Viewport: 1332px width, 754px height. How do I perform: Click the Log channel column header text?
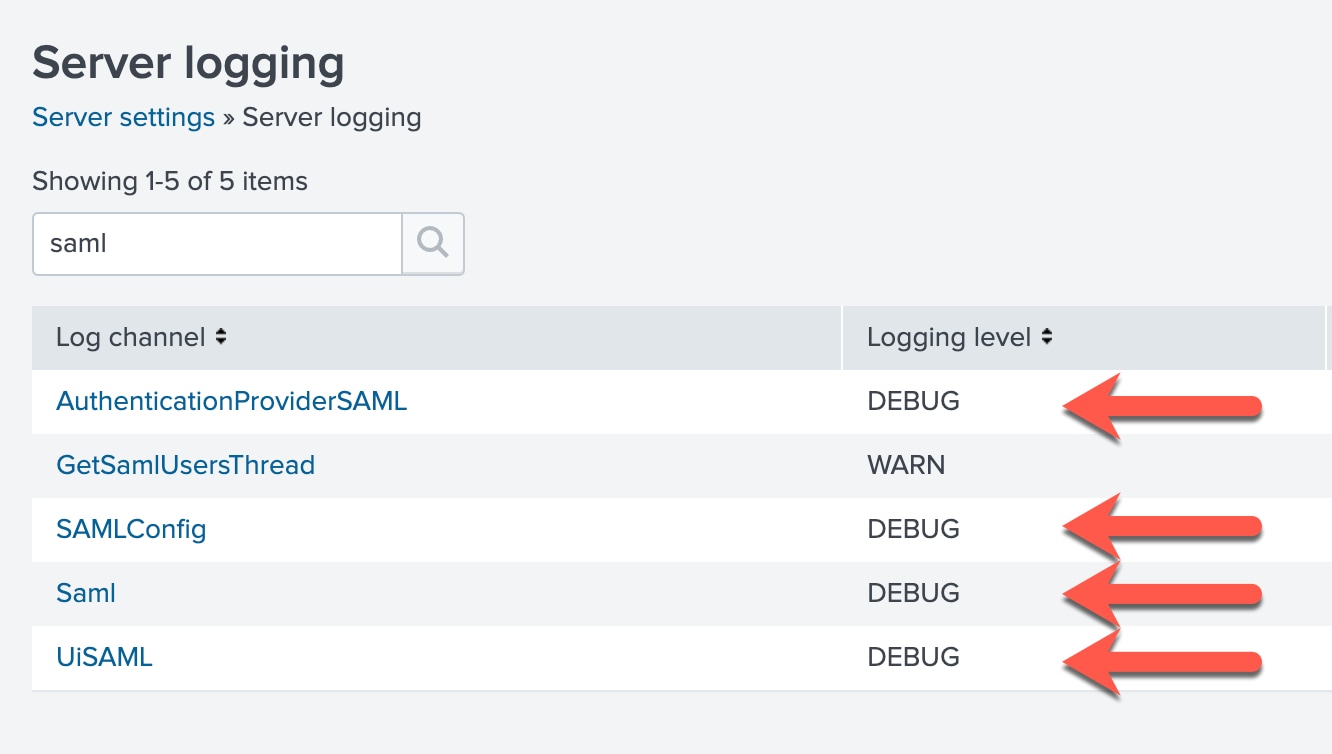pos(131,338)
